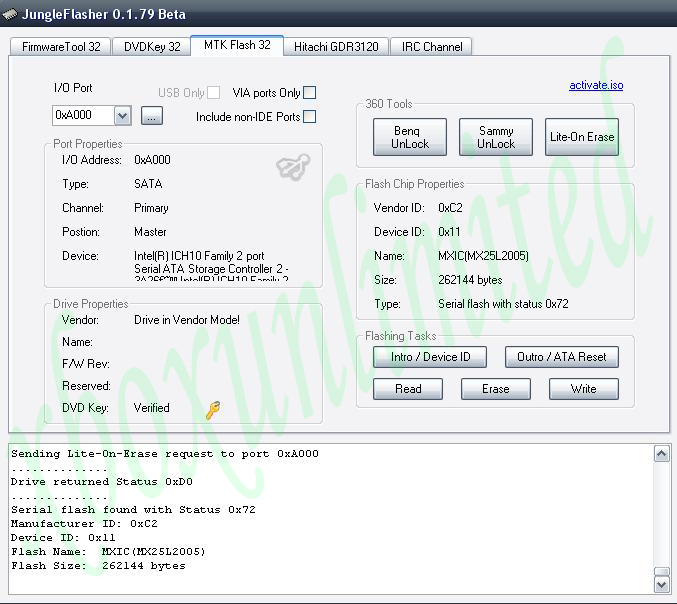Screen dimensions: 677x604
Task: Click the Vendor ID value '0xC2'
Action: click(x=450, y=208)
